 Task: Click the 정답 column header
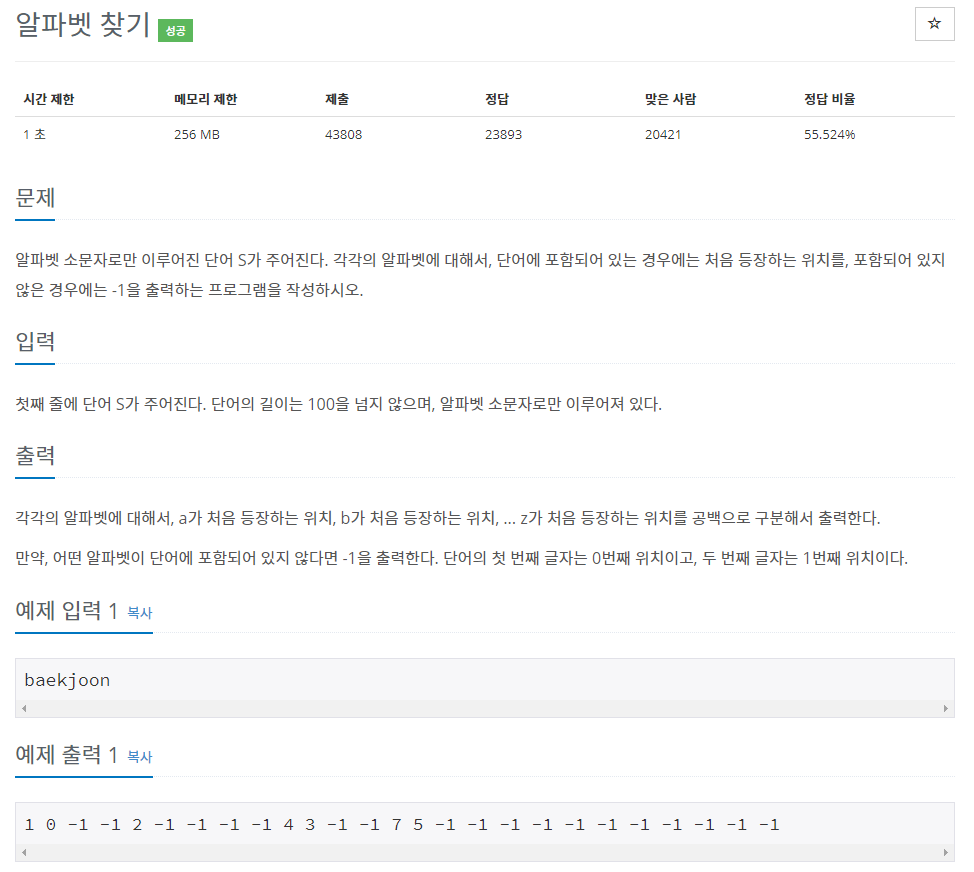tap(497, 99)
